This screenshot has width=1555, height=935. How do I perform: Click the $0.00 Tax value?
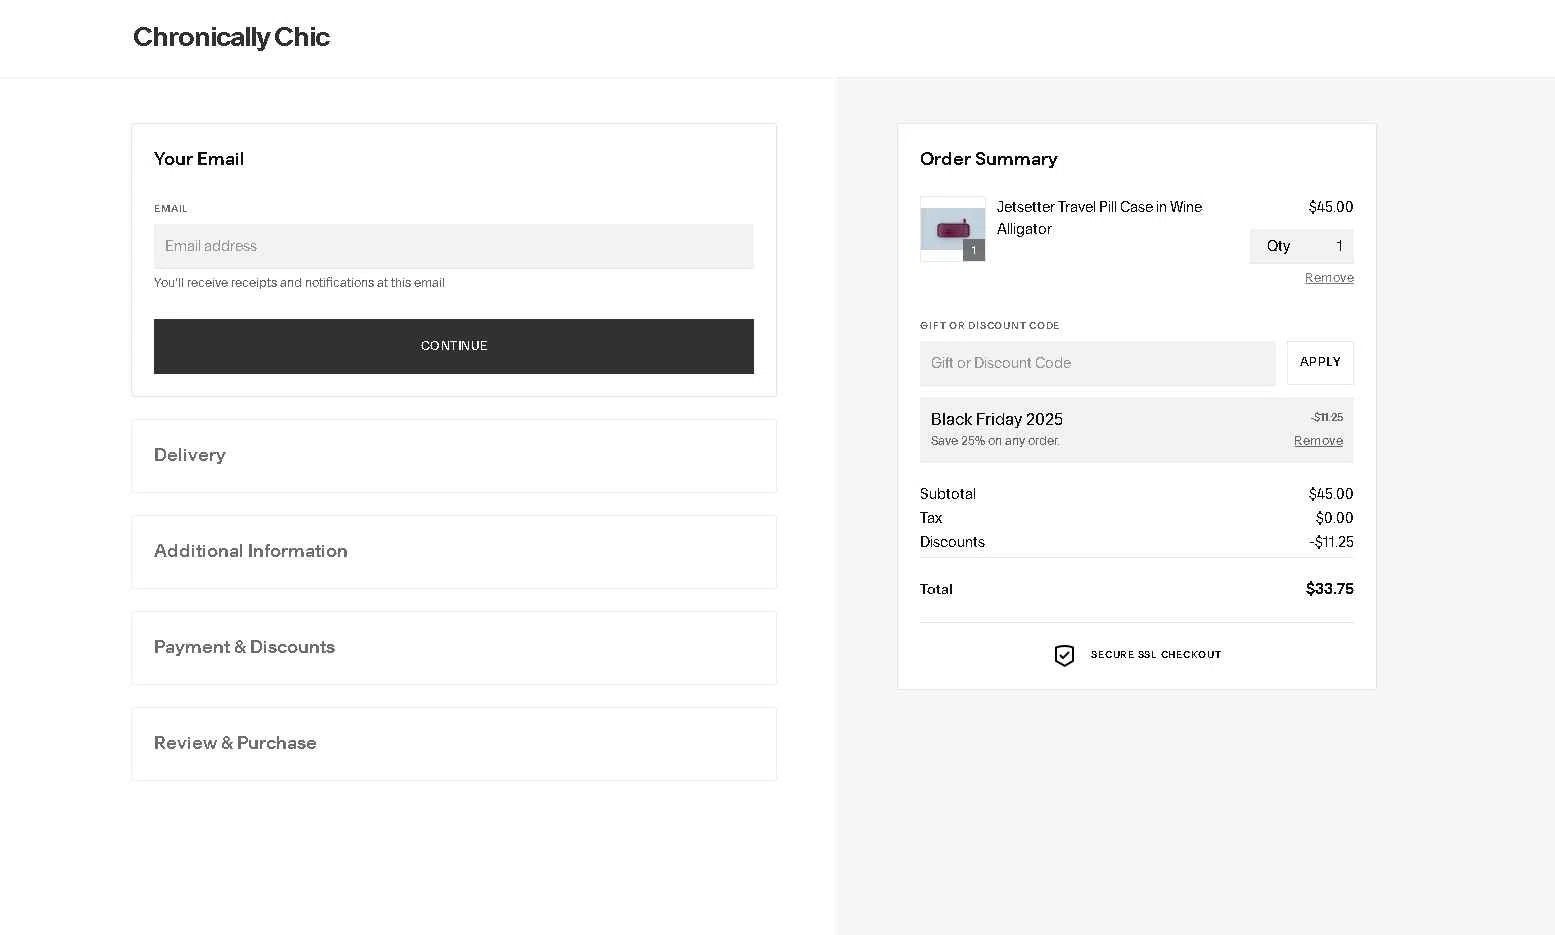[x=1334, y=518]
